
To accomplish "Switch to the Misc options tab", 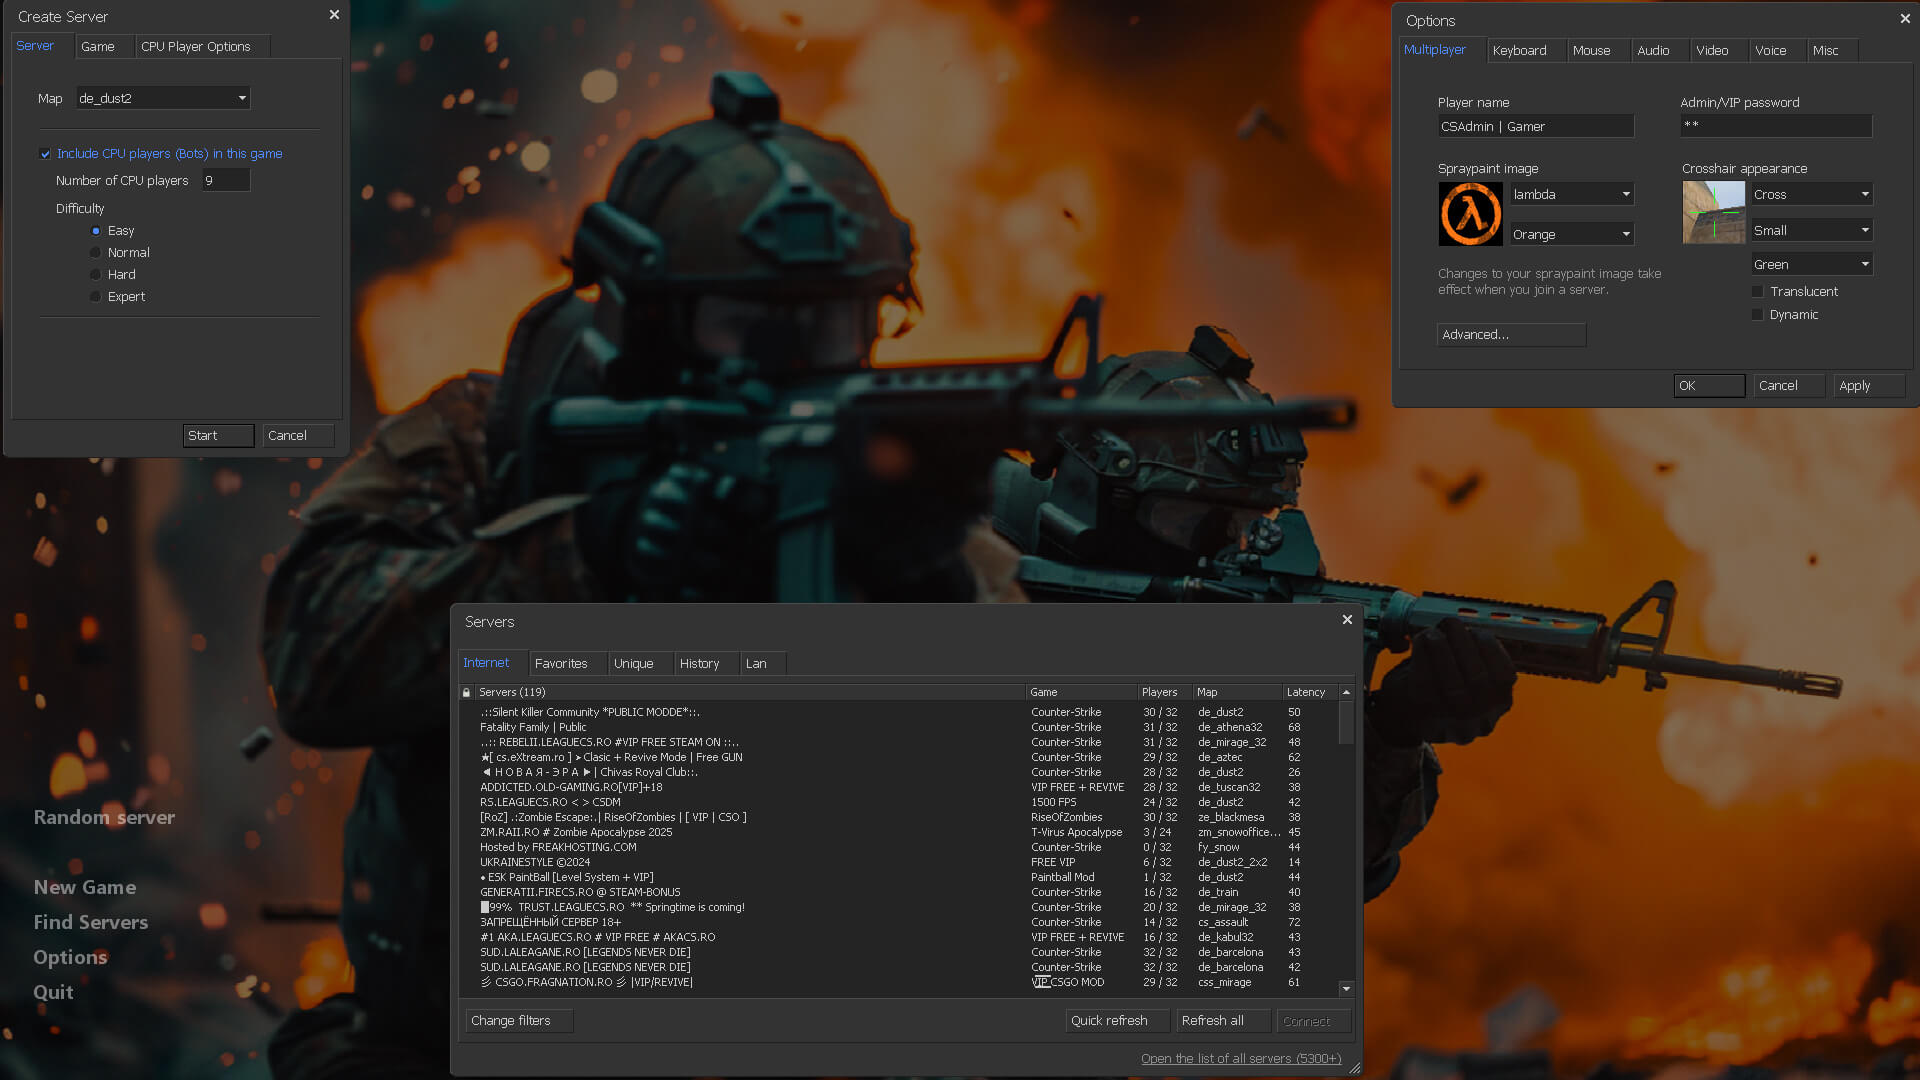I will coord(1833,51).
